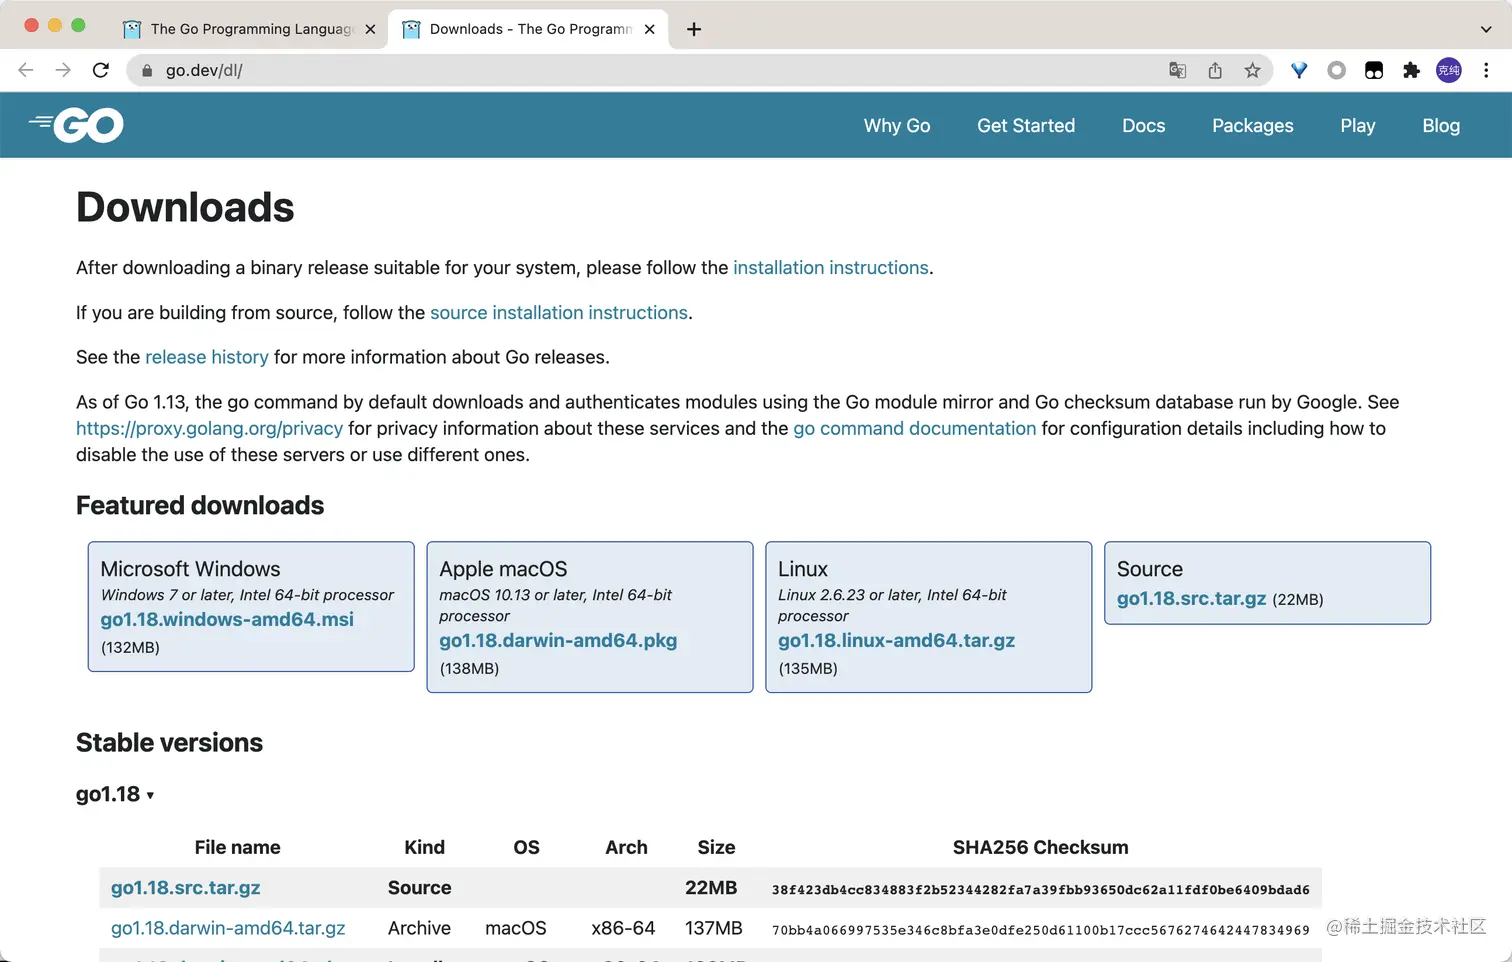Open the Extensions puzzle icon
The height and width of the screenshot is (962, 1512).
point(1411,70)
